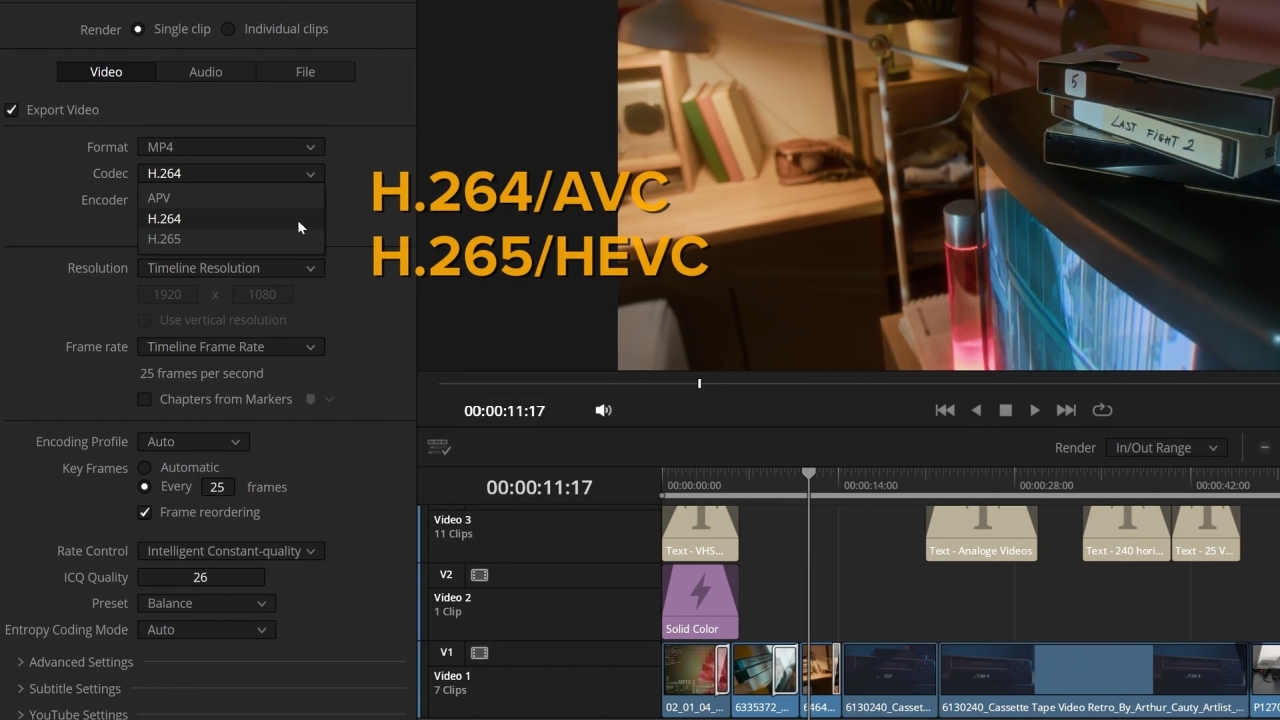
Task: Choose H.265 codec from list
Action: (x=231, y=239)
